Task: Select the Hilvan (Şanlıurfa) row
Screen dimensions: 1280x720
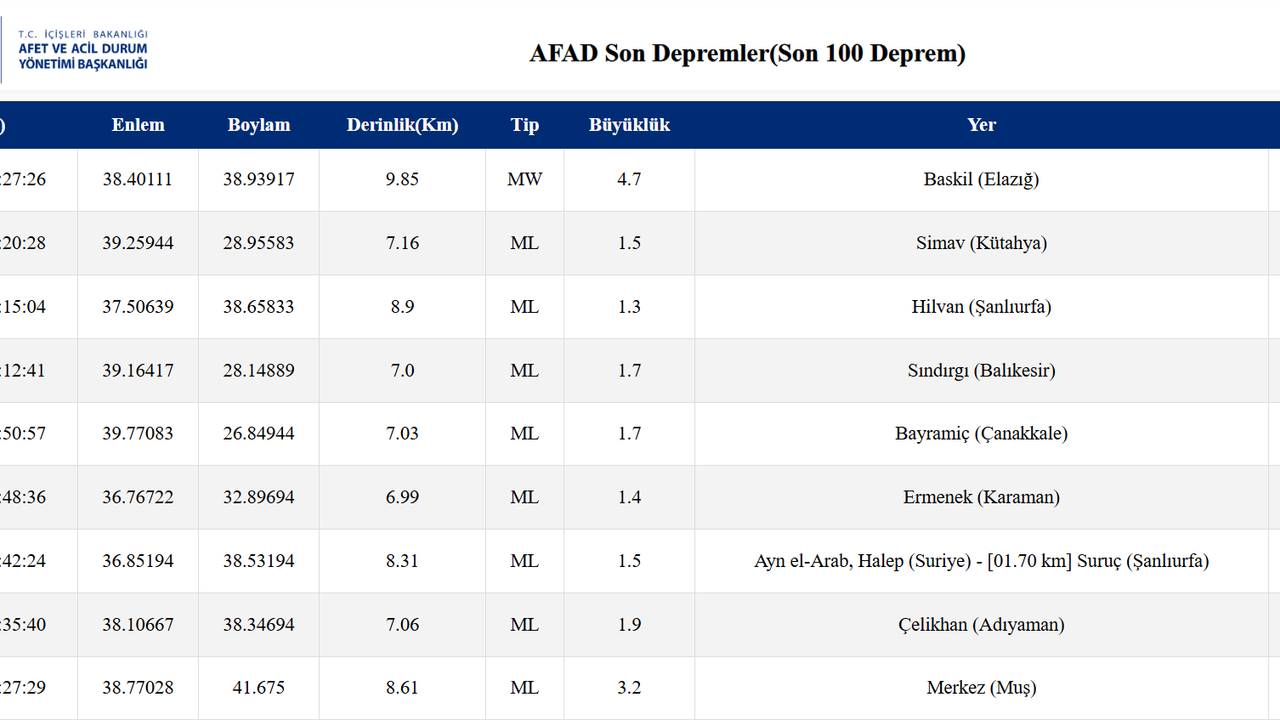Action: click(x=981, y=306)
